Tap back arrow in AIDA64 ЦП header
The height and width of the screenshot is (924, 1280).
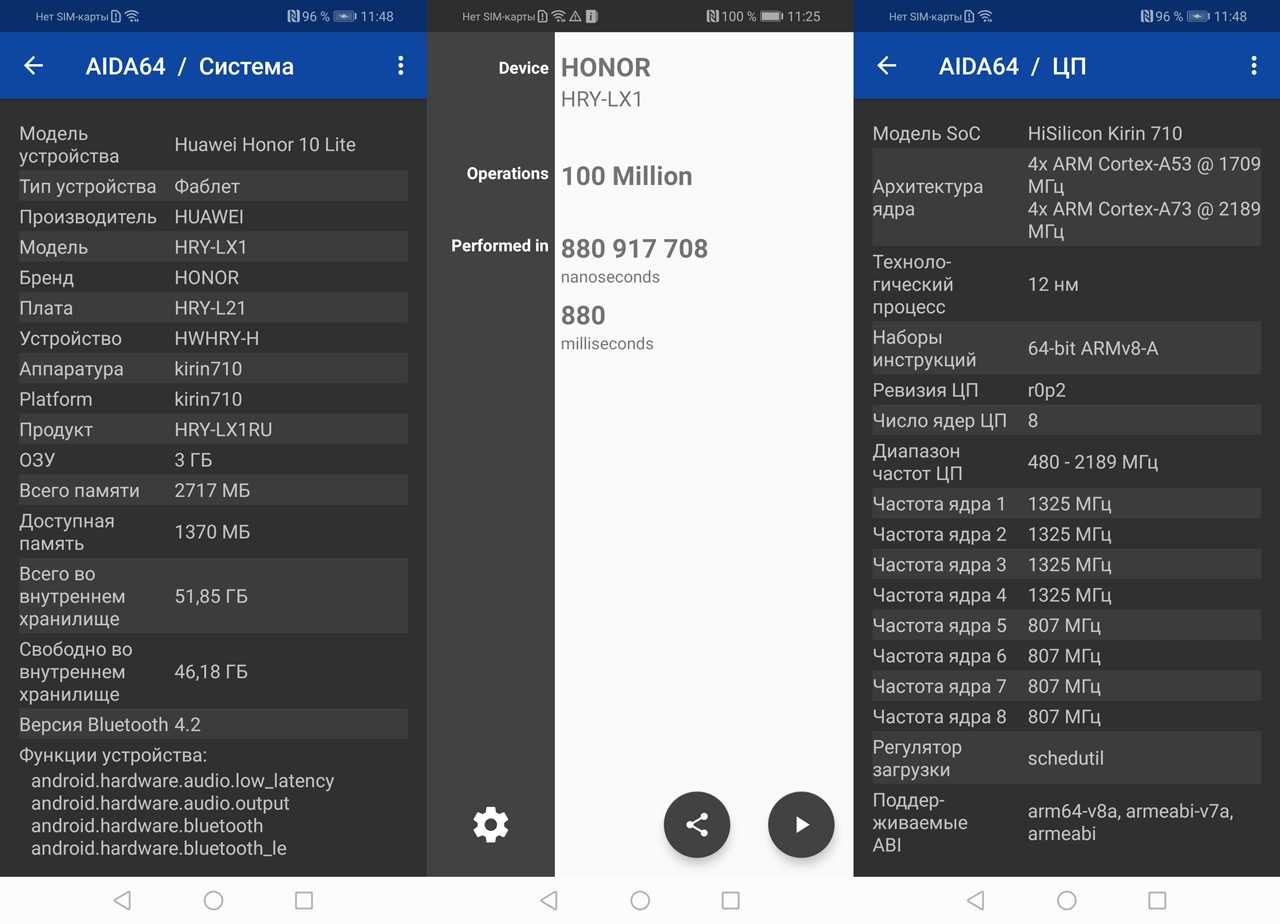tap(887, 66)
